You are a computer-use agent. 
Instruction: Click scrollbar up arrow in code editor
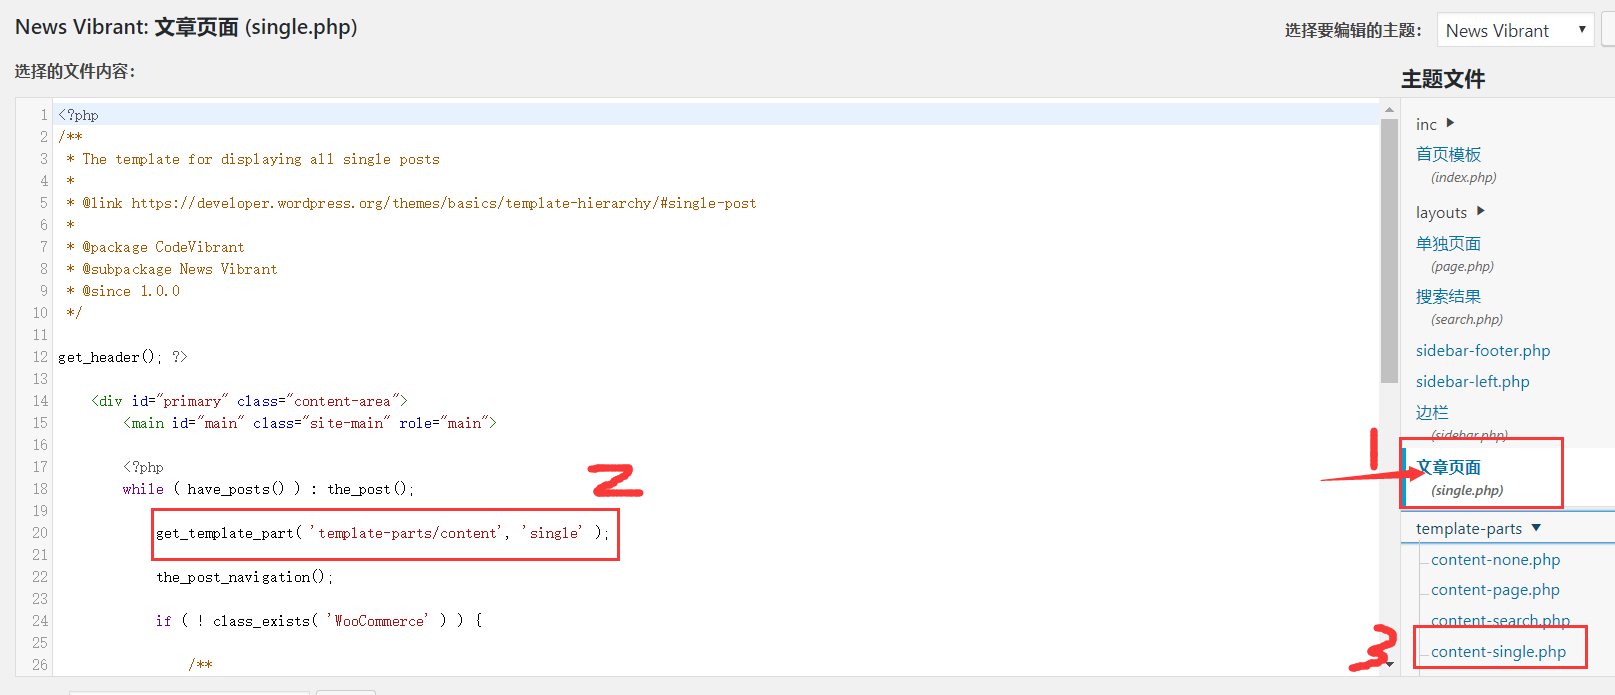click(x=1389, y=109)
